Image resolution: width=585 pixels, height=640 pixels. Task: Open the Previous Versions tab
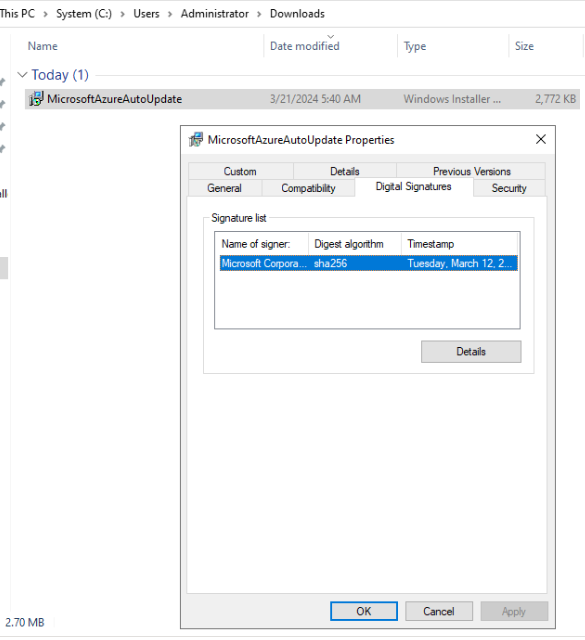[472, 171]
